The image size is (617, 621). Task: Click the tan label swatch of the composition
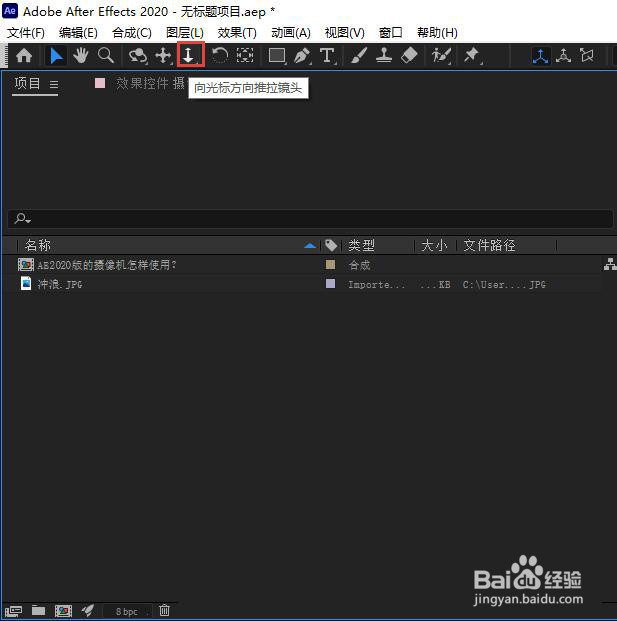(x=330, y=265)
